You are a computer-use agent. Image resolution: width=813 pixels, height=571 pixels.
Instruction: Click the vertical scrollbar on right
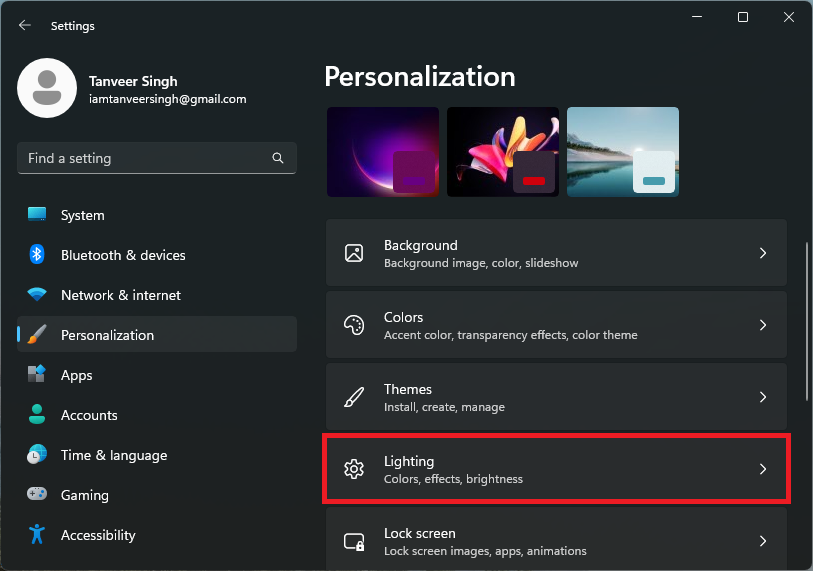click(x=807, y=322)
